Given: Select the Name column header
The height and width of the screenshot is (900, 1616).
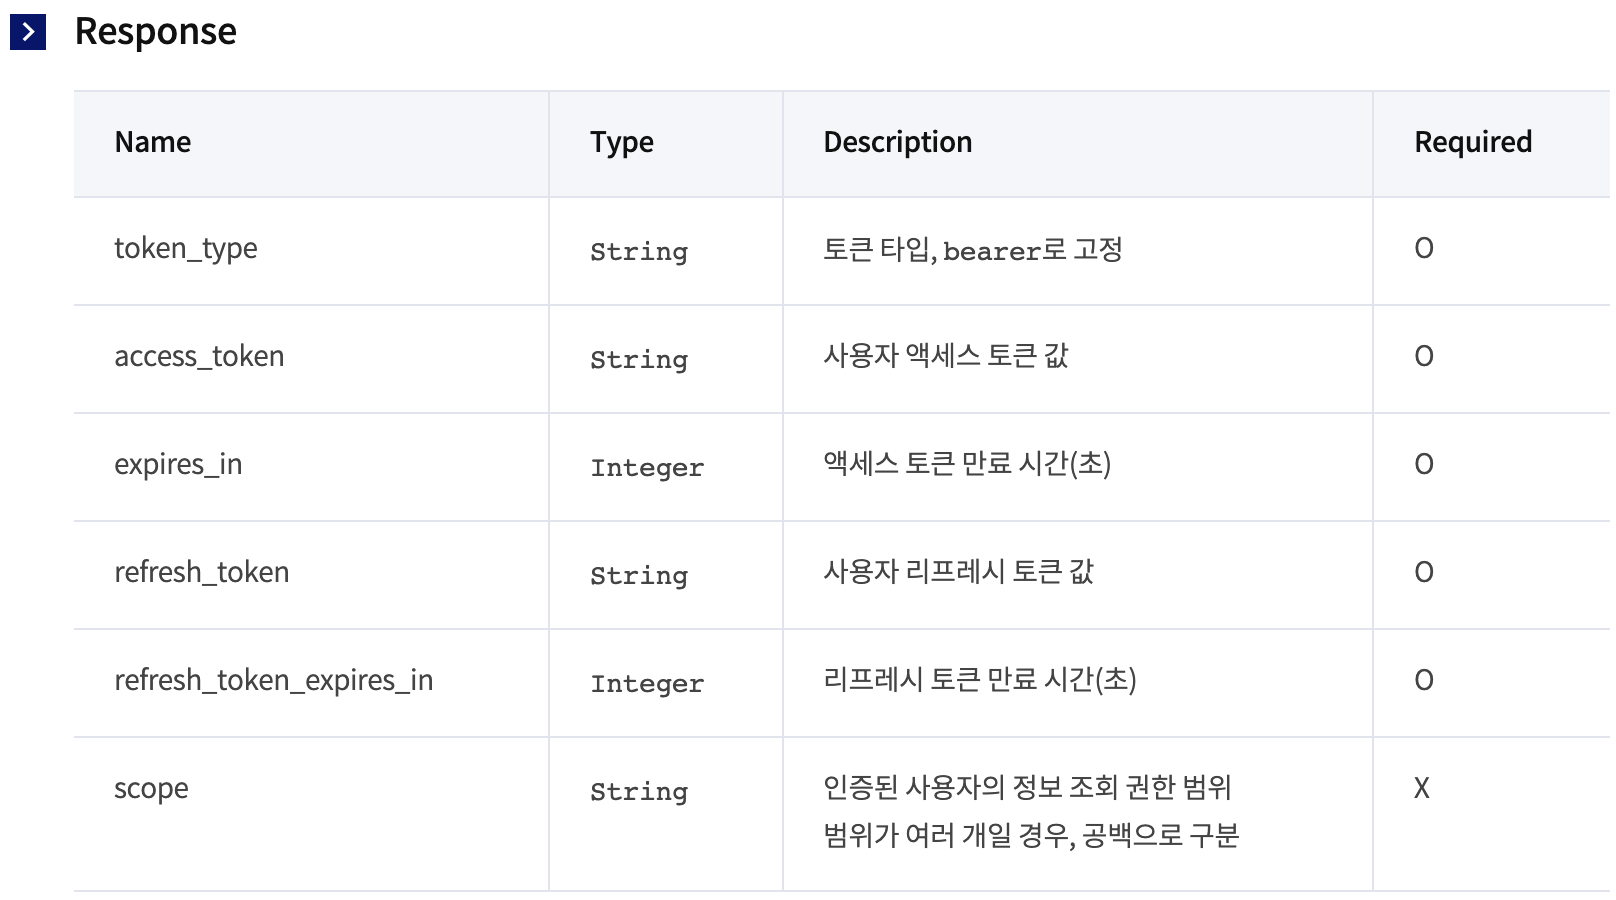Looking at the screenshot, I should pos(153,142).
